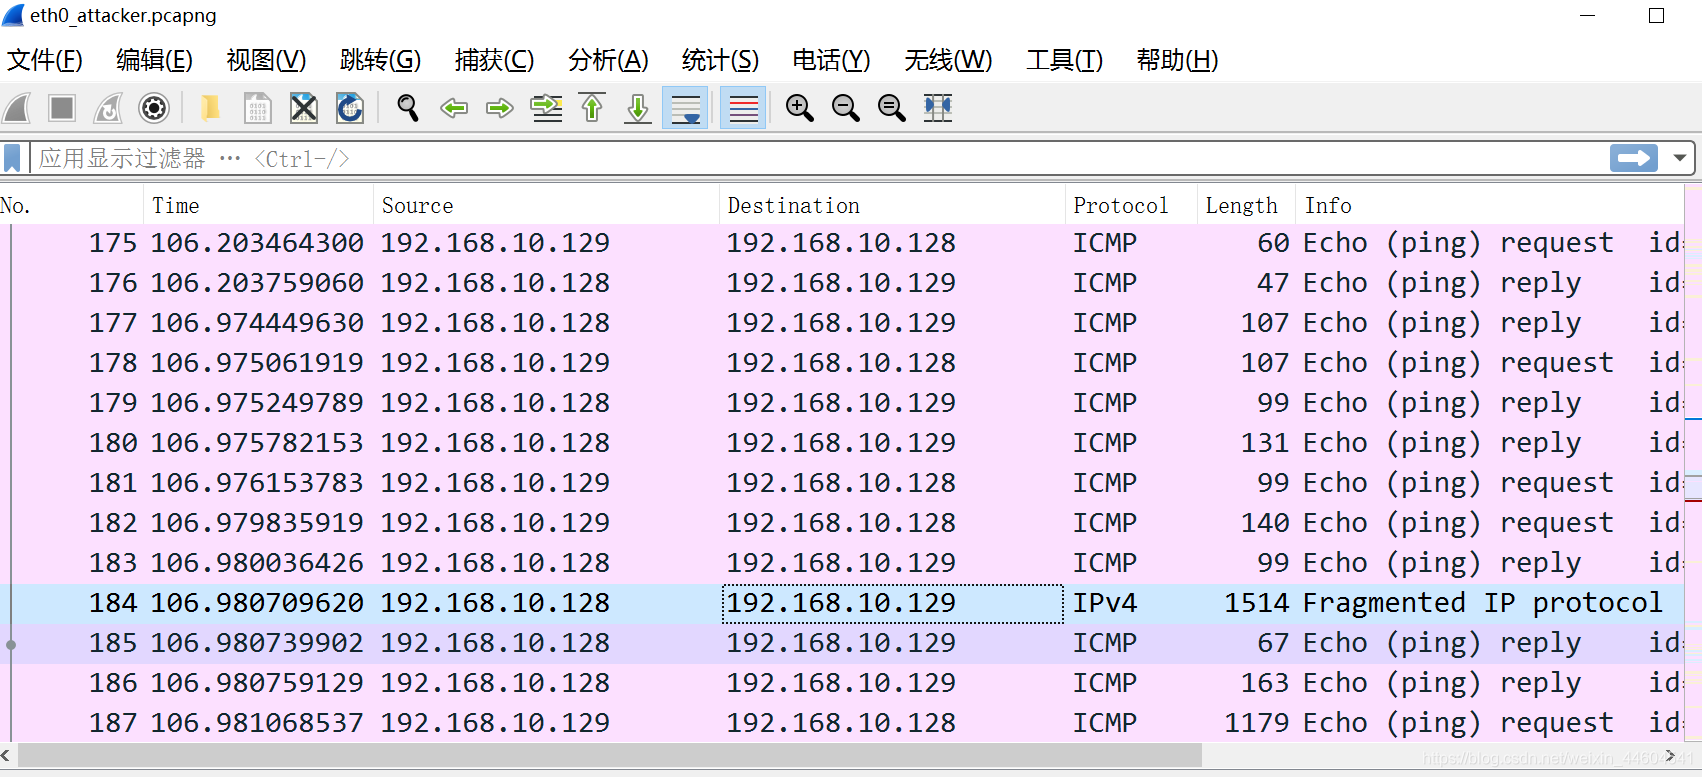Sort by the Protocol column header

[1131, 205]
